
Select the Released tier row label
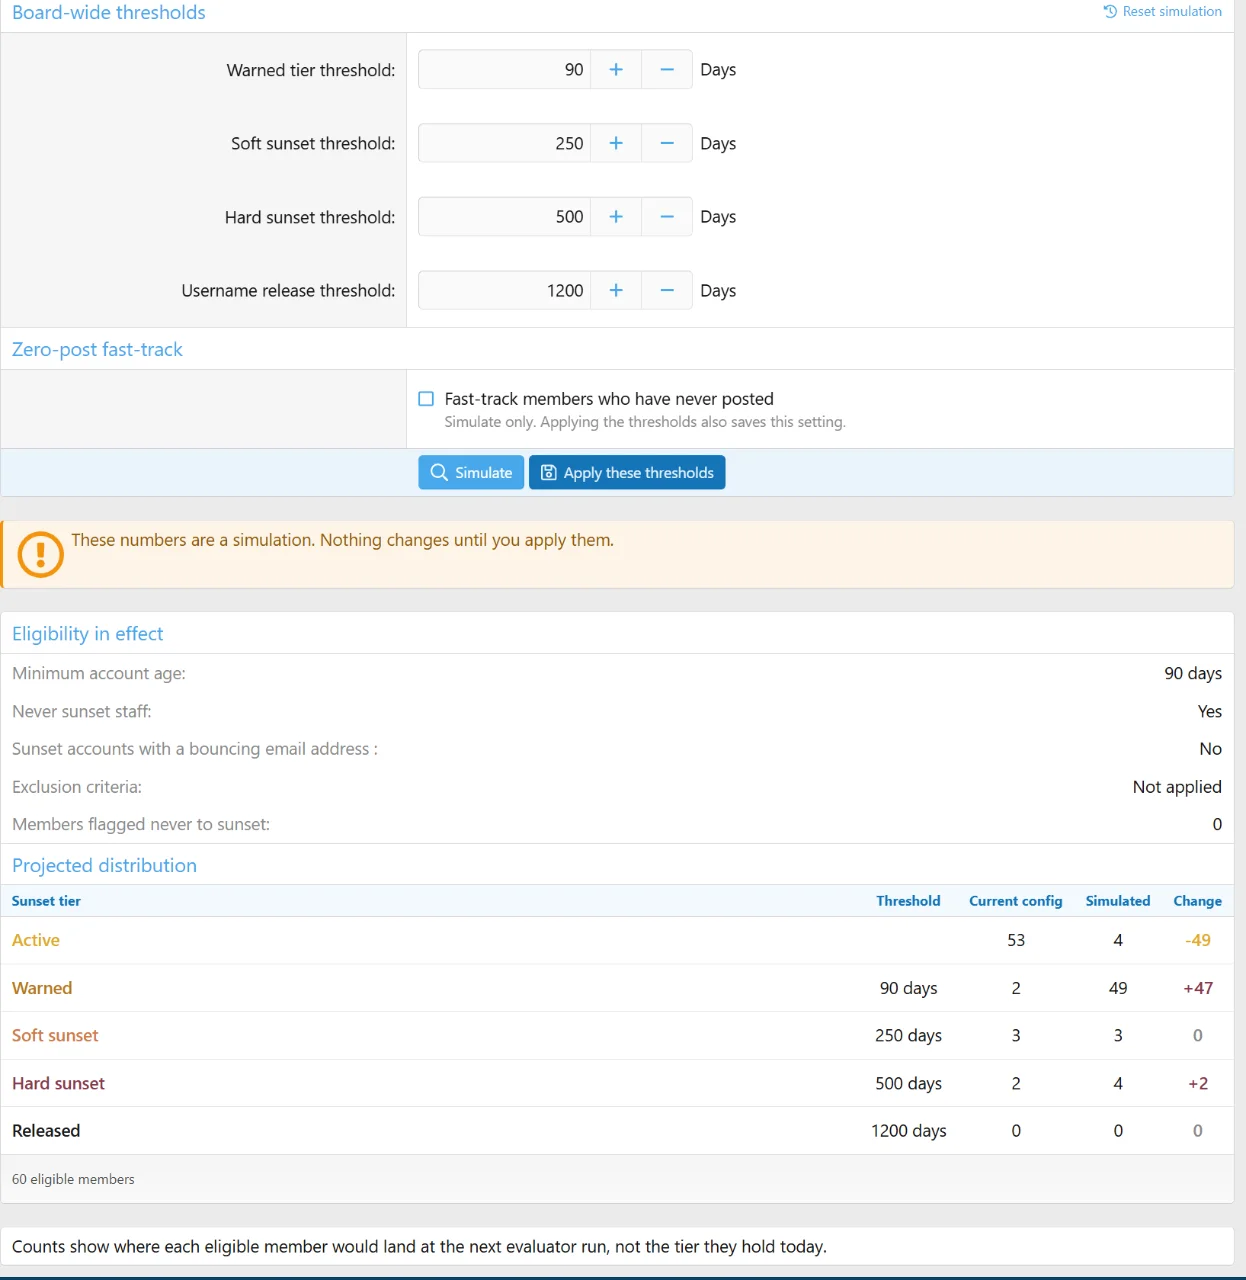pyautogui.click(x=46, y=1131)
